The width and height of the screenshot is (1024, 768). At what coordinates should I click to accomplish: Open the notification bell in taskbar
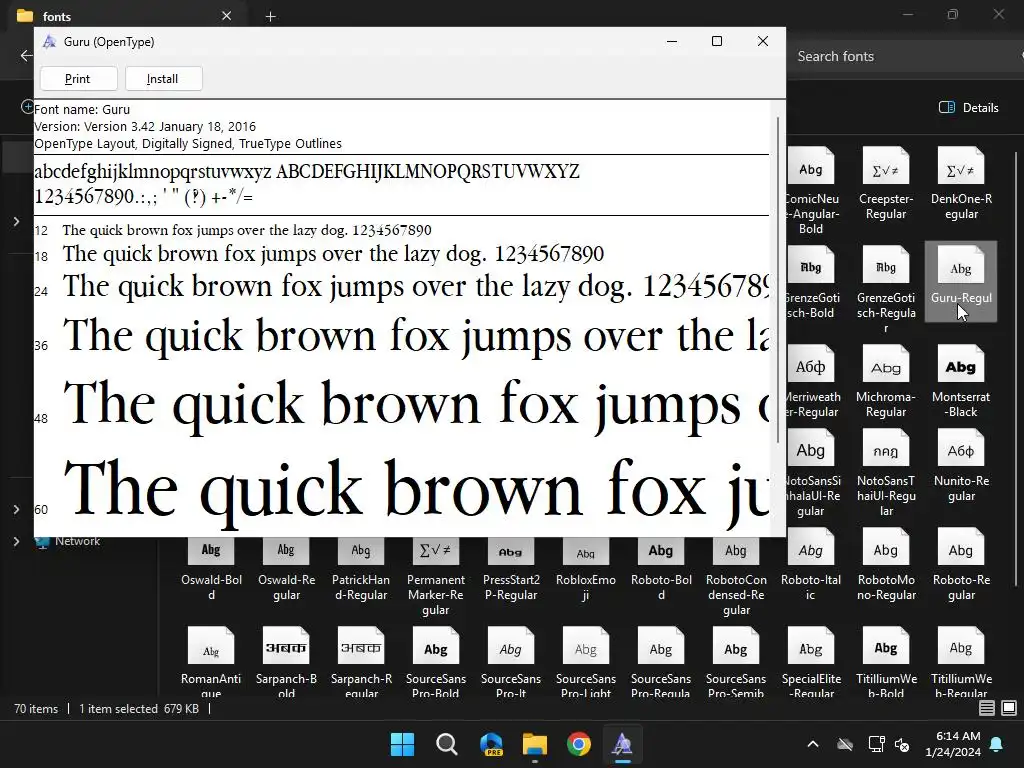(997, 744)
